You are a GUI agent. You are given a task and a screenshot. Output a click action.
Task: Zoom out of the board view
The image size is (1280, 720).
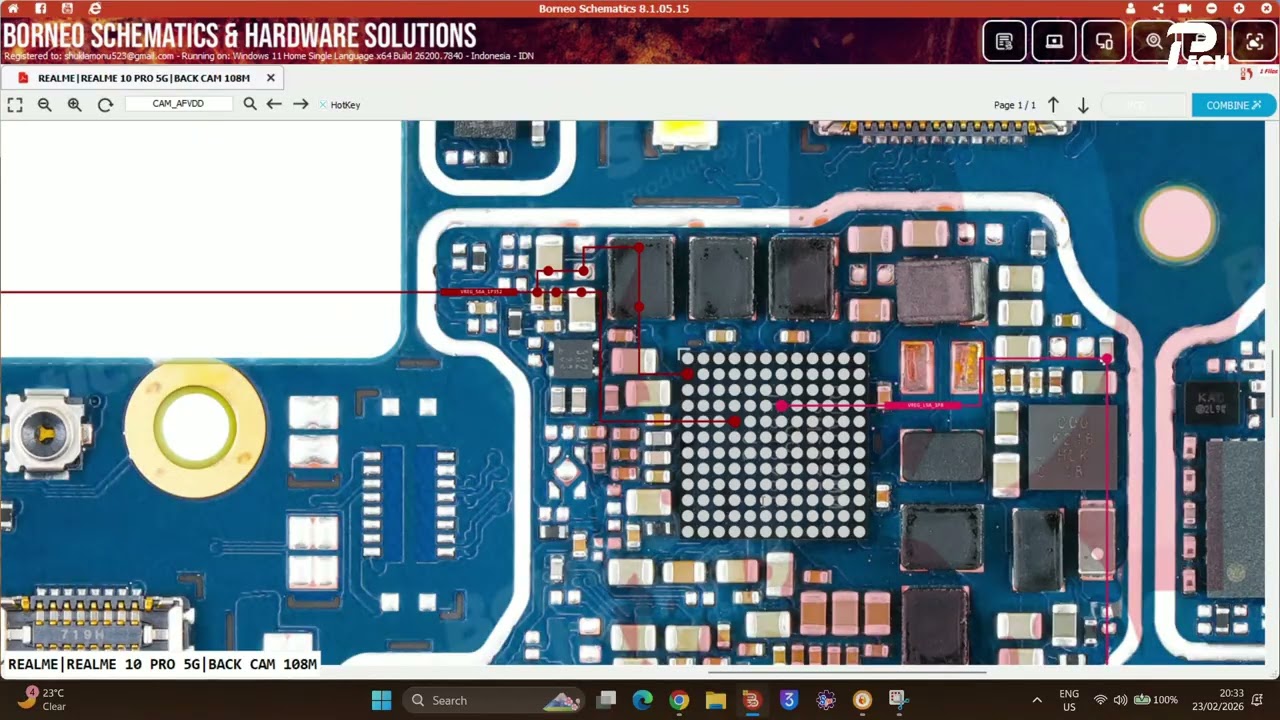pyautogui.click(x=44, y=104)
